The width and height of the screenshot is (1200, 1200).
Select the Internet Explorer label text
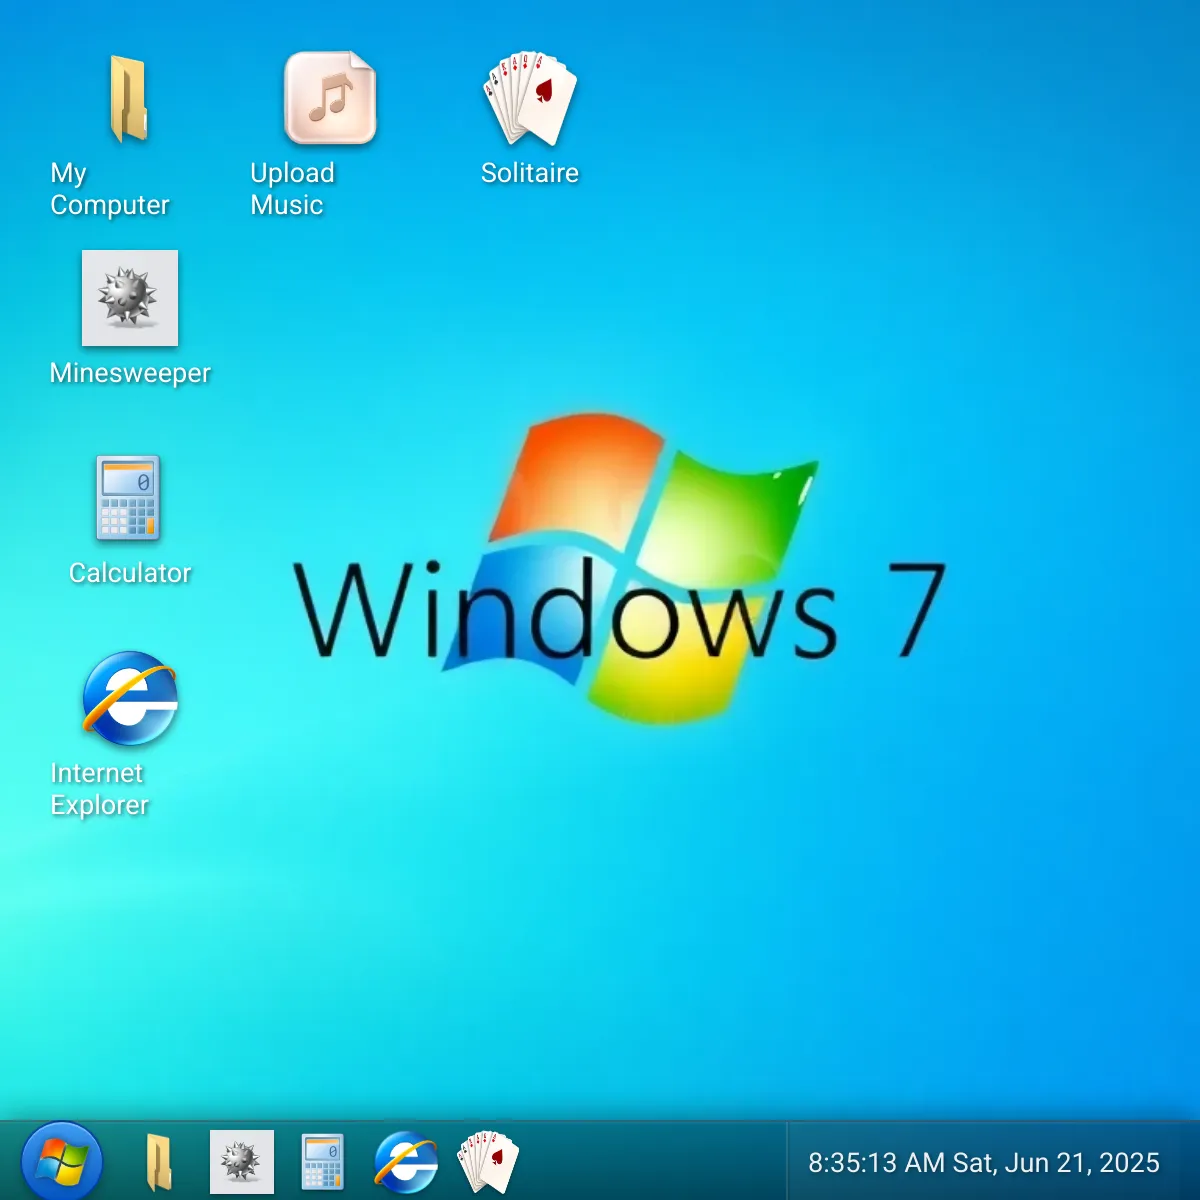pos(99,789)
